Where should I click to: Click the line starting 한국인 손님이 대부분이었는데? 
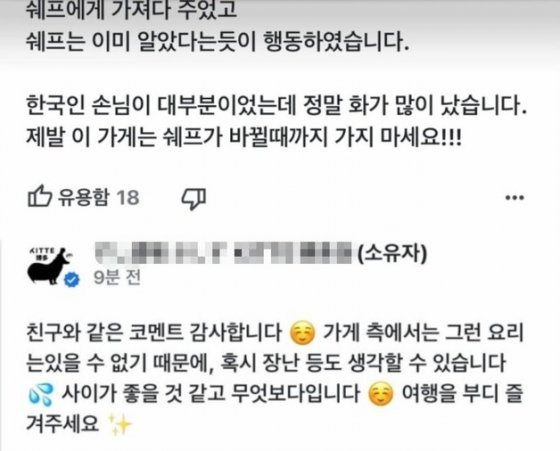[276, 105]
